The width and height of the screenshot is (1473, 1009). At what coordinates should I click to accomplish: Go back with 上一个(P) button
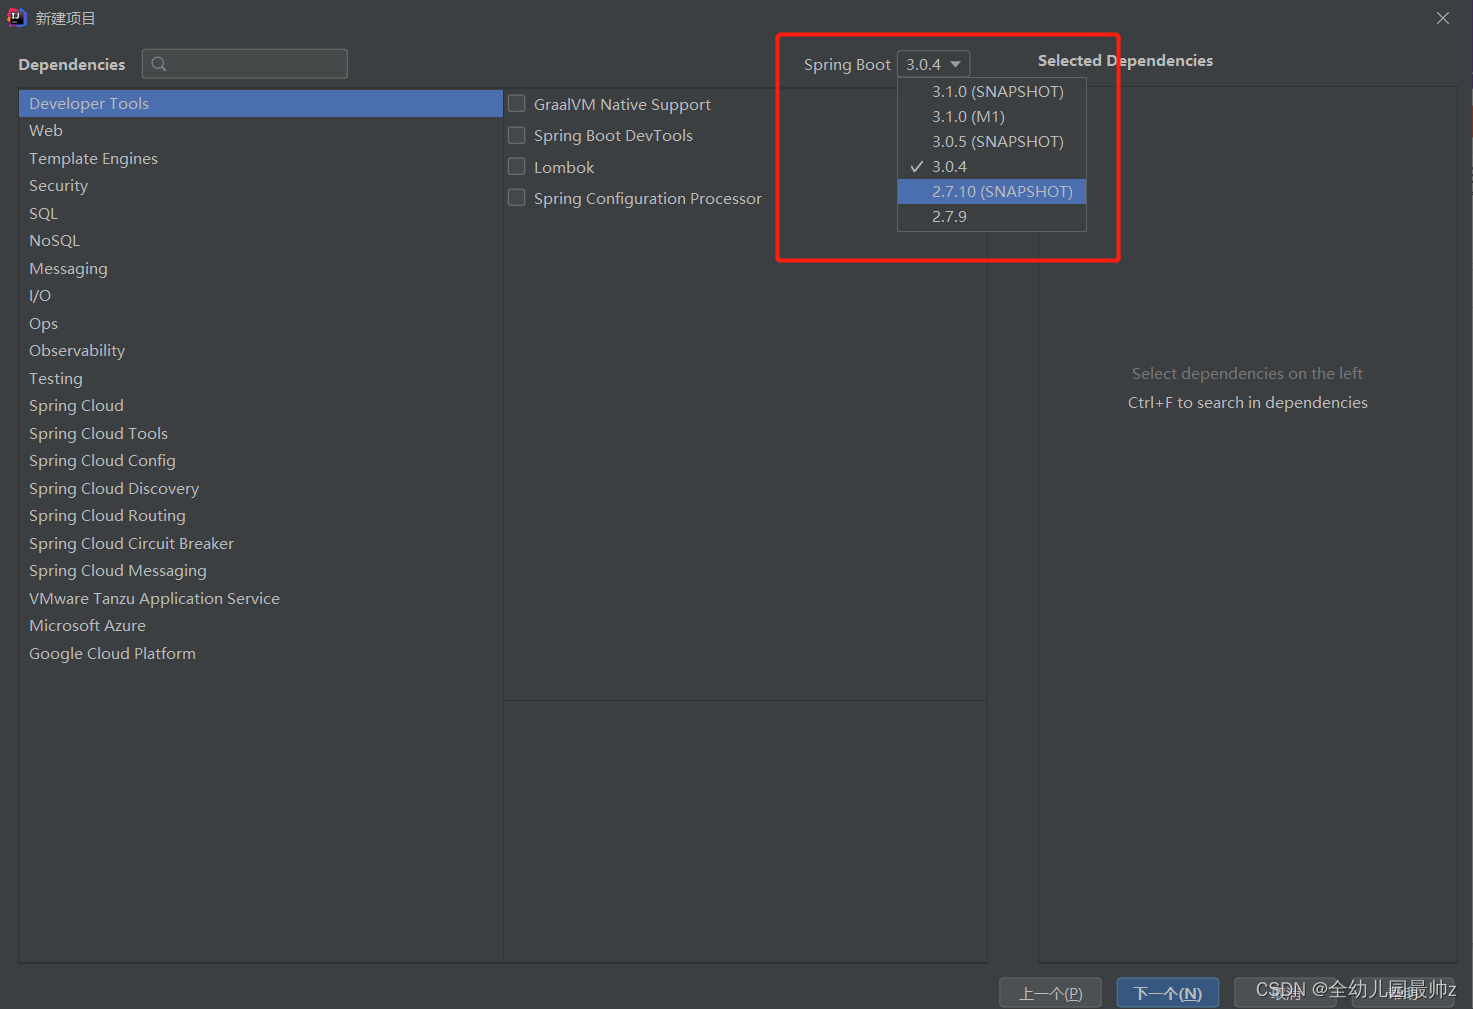tap(1050, 993)
